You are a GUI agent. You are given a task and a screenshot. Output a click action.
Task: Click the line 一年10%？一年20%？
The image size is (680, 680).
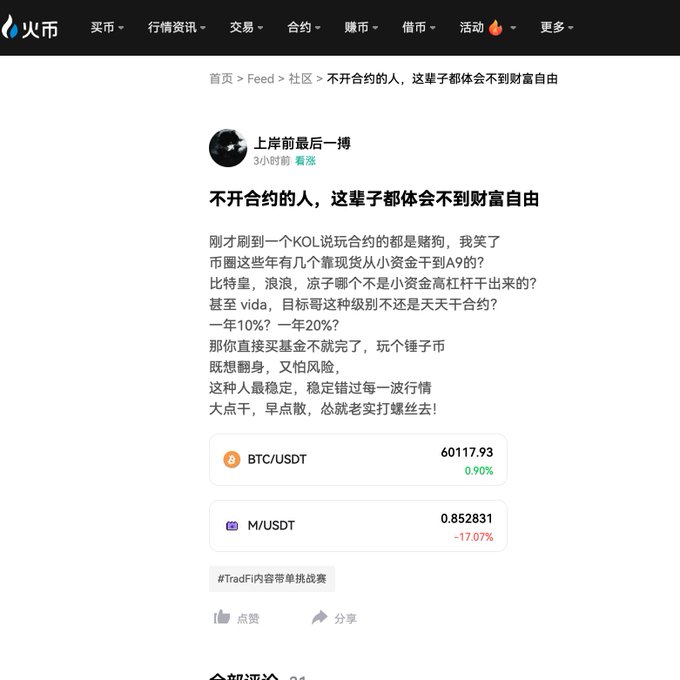pyautogui.click(x=274, y=325)
